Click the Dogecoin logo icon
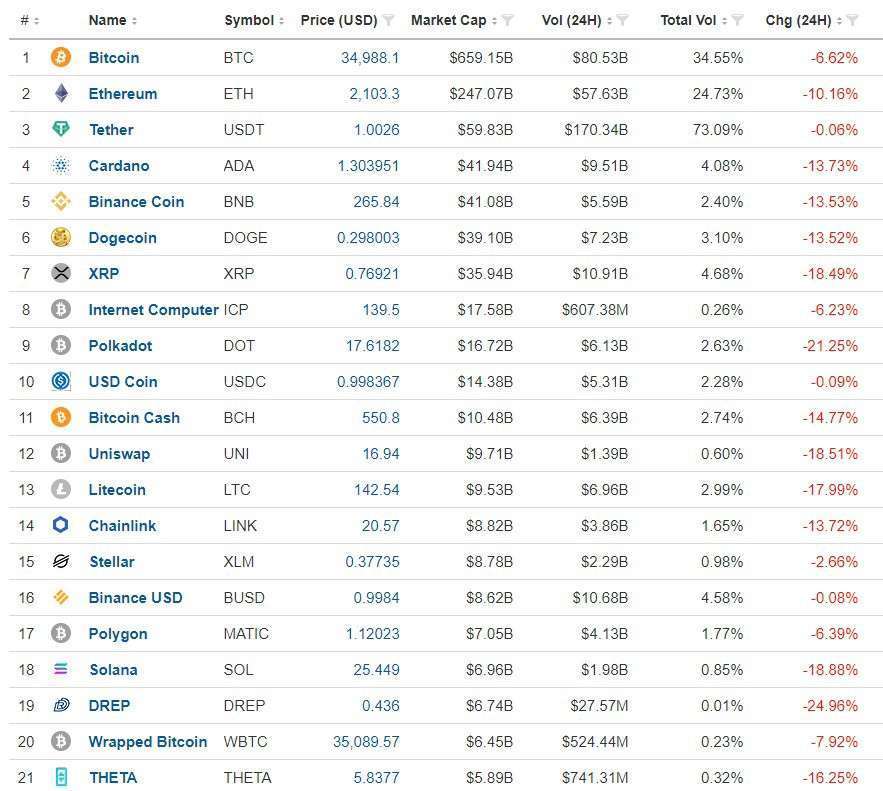The height and width of the screenshot is (791, 883). (x=61, y=238)
